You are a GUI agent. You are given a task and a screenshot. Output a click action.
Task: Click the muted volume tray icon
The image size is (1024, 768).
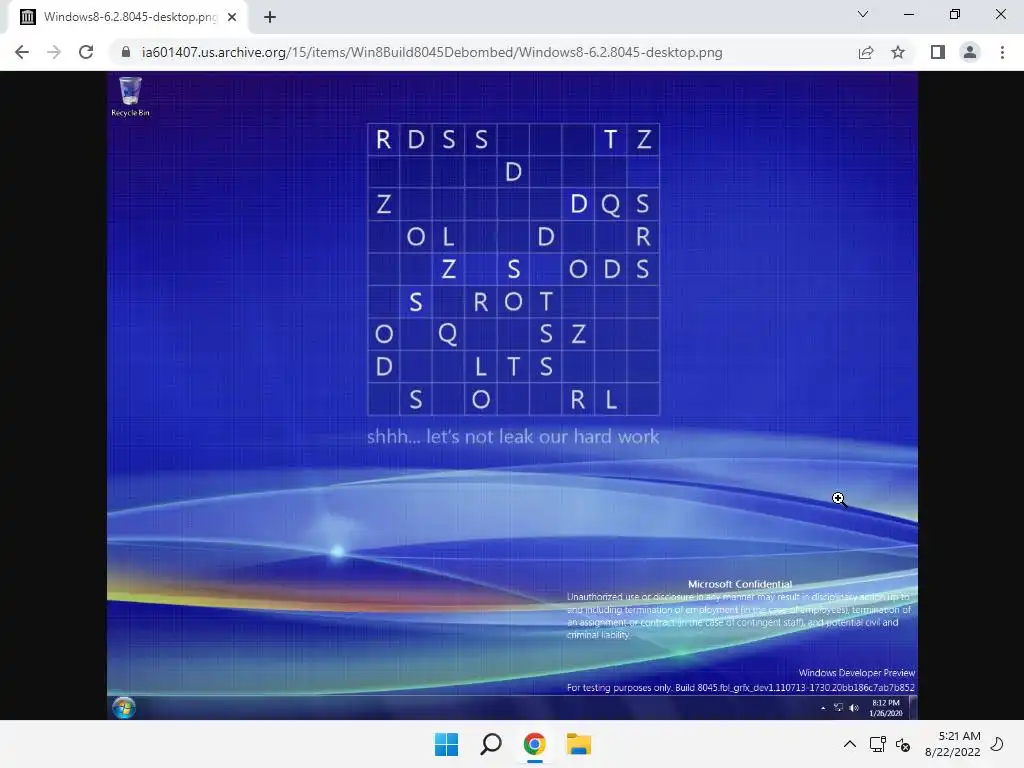point(903,744)
